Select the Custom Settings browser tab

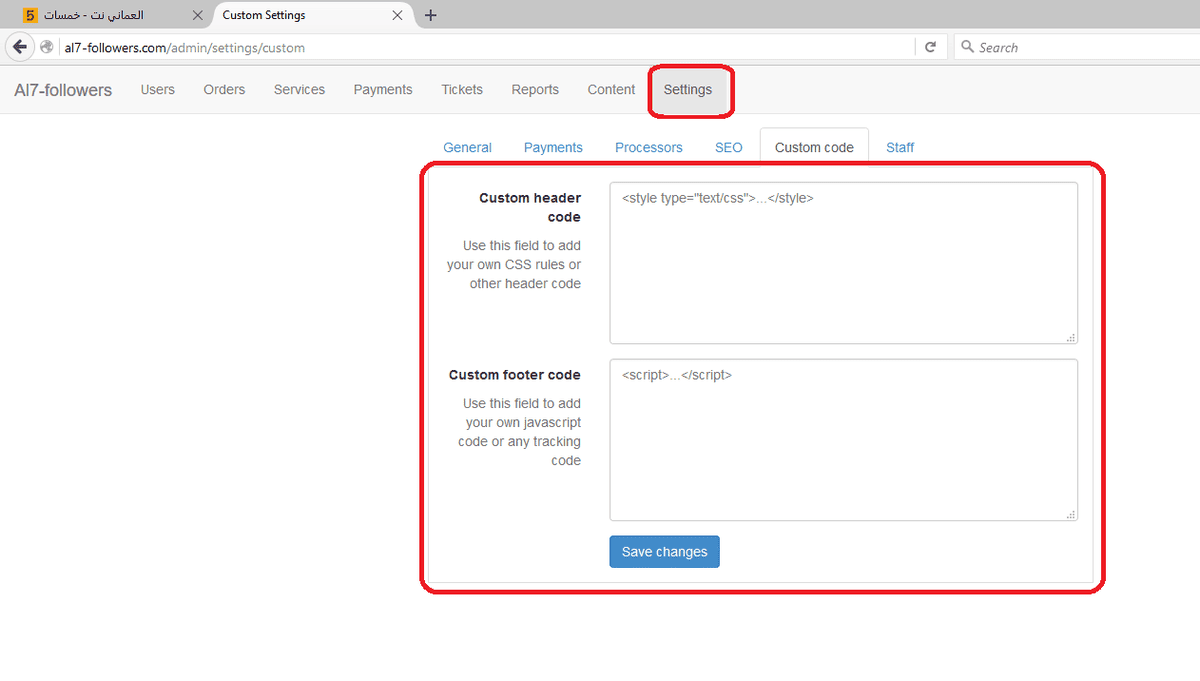(x=313, y=15)
